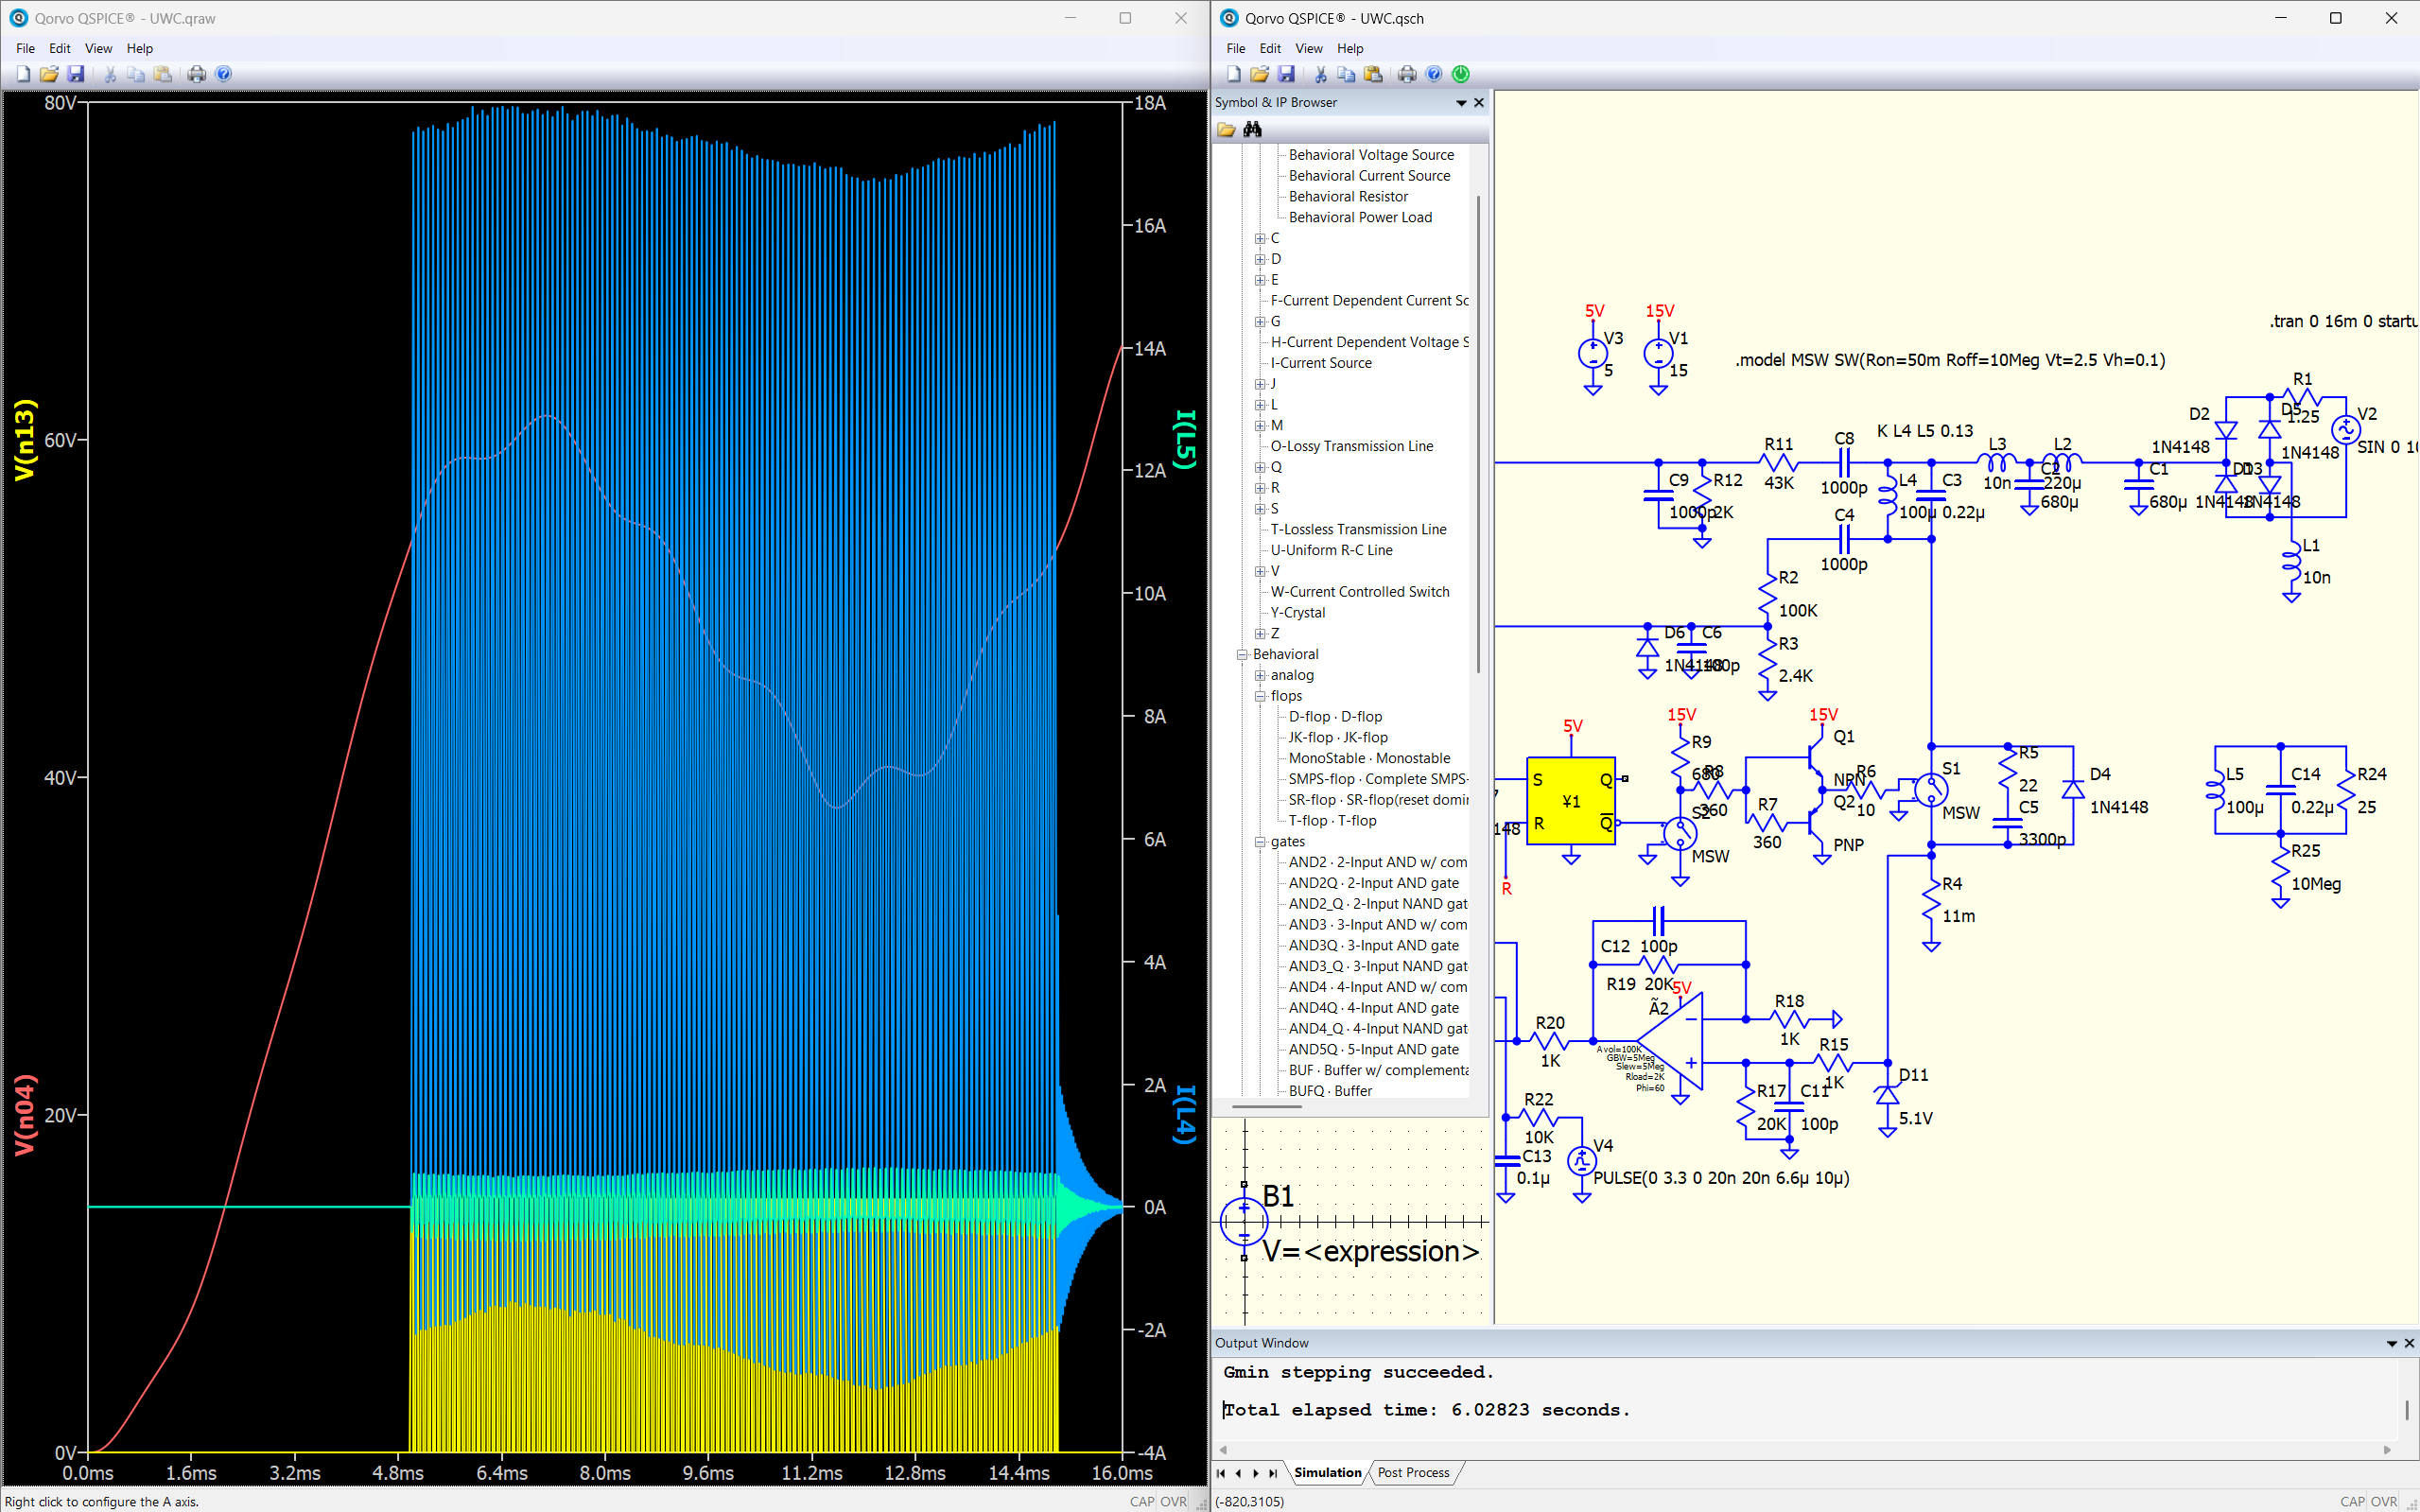Screen dimensions: 2420x1512
Task: Click the New document icon in the schematic toolbar
Action: [x=1233, y=74]
